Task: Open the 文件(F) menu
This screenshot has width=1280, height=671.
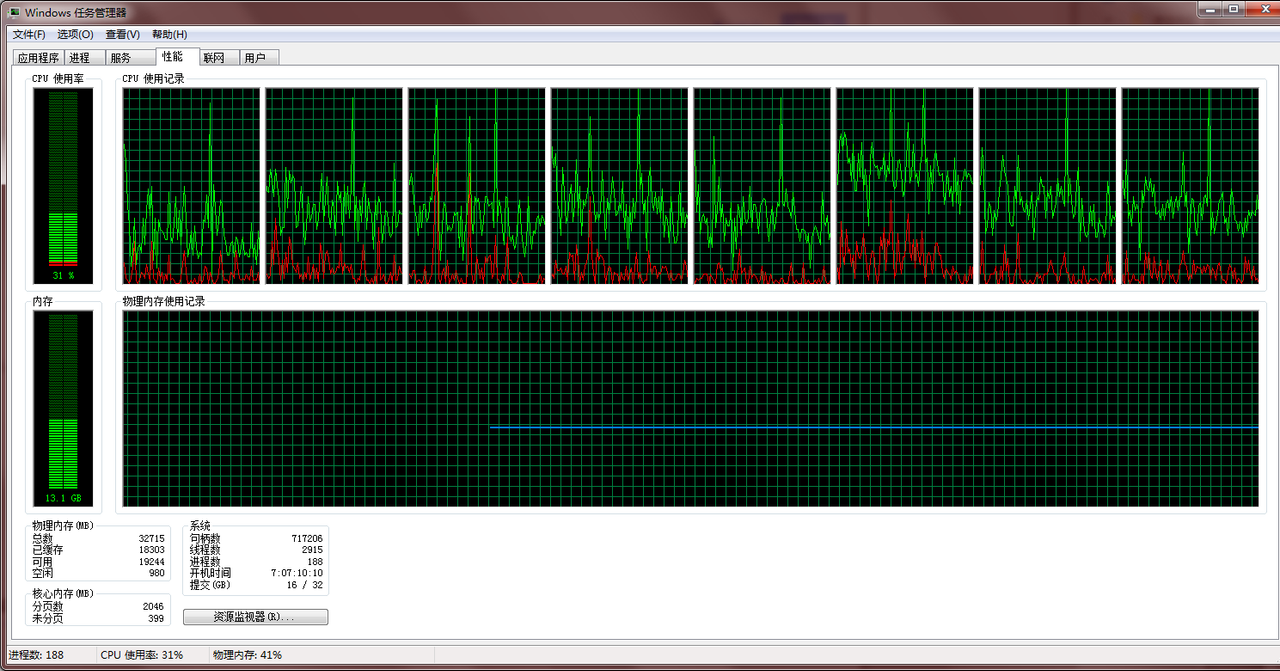Action: click(29, 34)
